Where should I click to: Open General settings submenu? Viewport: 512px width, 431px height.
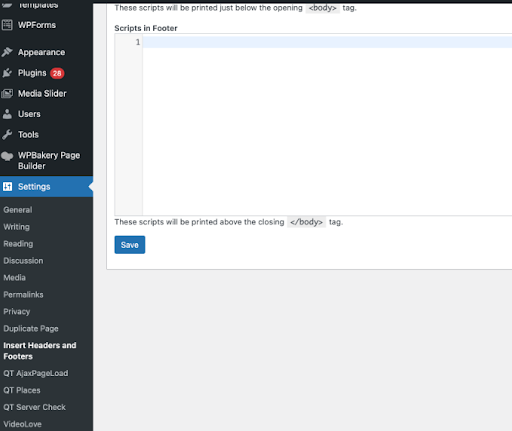tap(18, 210)
